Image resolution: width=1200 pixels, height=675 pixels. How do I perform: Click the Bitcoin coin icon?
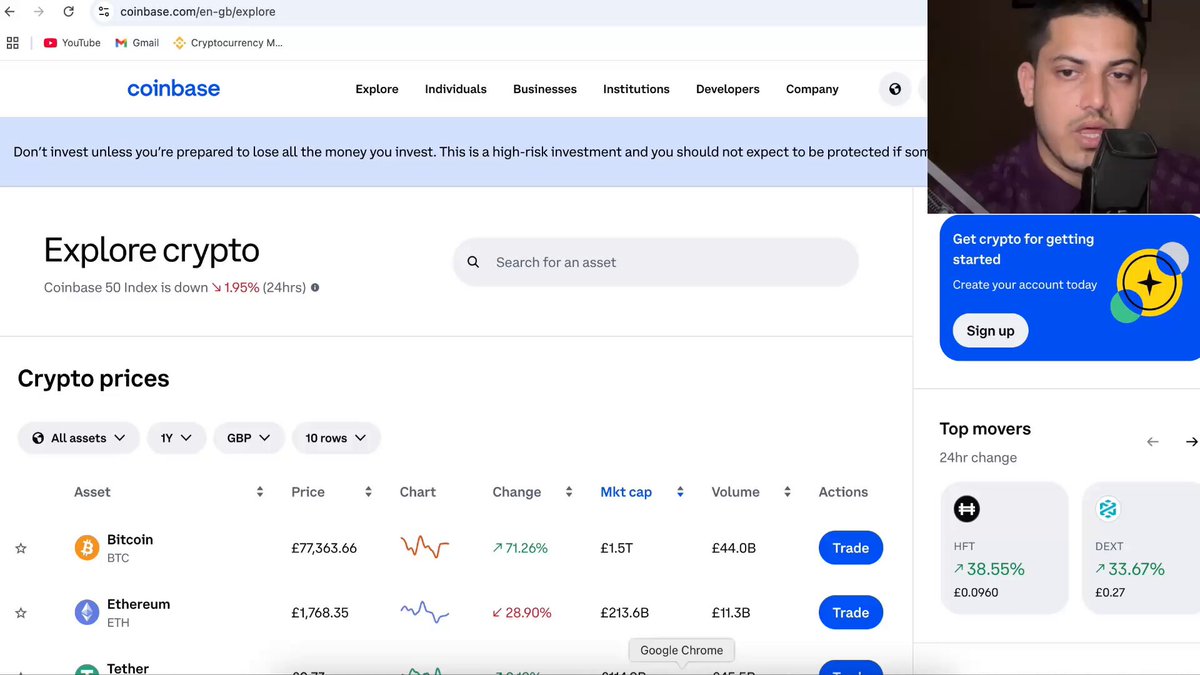[x=87, y=548]
